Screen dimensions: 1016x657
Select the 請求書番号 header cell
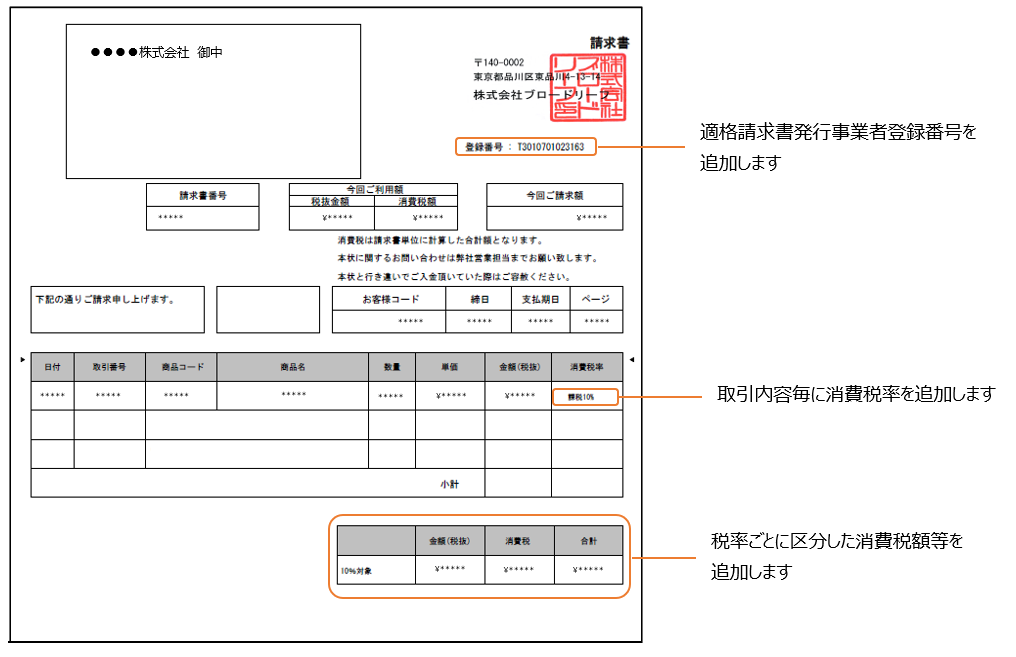[202, 195]
